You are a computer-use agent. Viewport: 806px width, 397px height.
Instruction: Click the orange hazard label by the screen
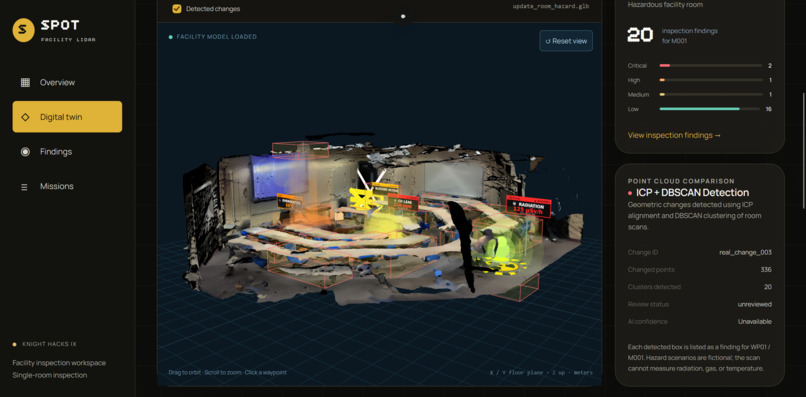(x=289, y=201)
